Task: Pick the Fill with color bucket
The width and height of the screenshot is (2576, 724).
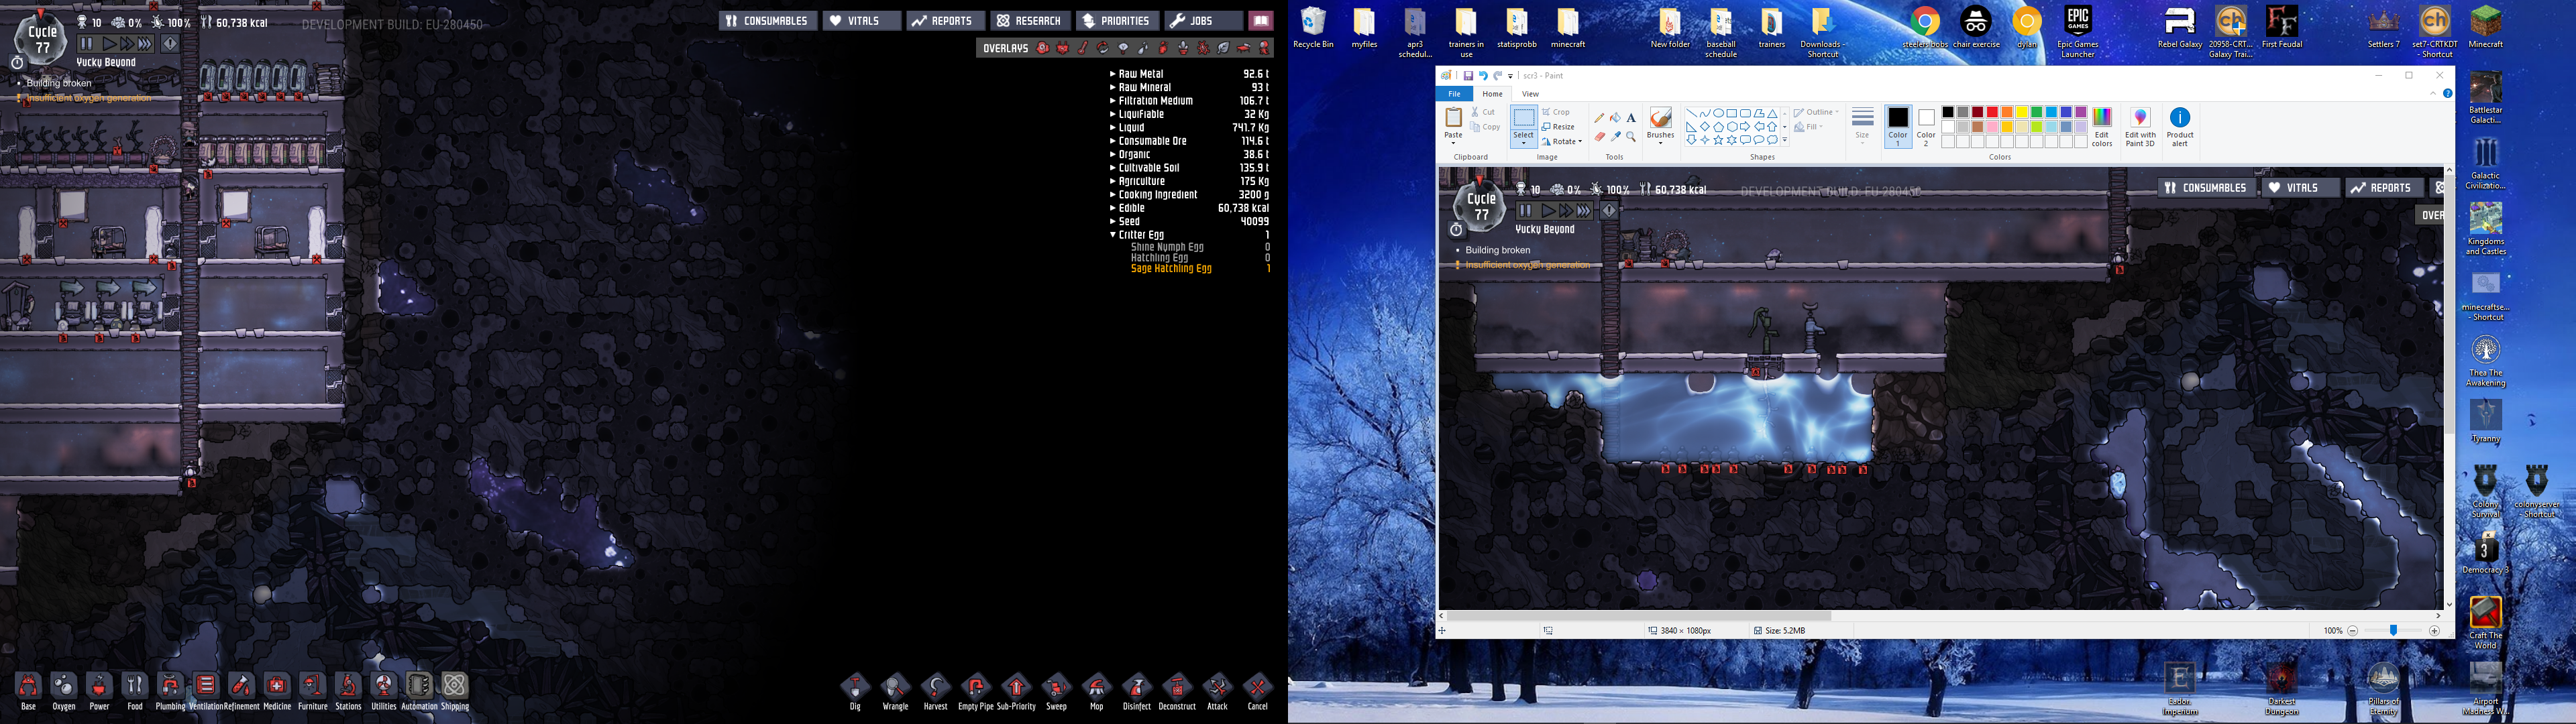Action: click(x=1615, y=118)
